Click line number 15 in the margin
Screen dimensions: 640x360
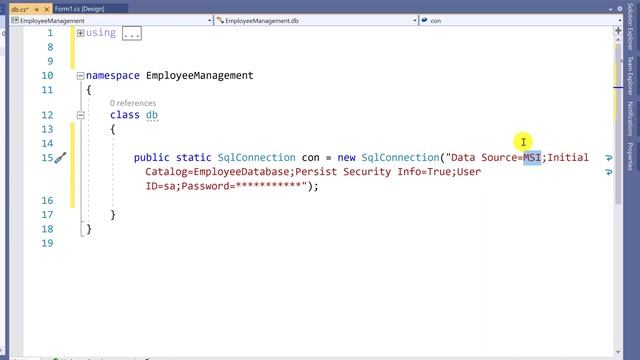[47, 158]
